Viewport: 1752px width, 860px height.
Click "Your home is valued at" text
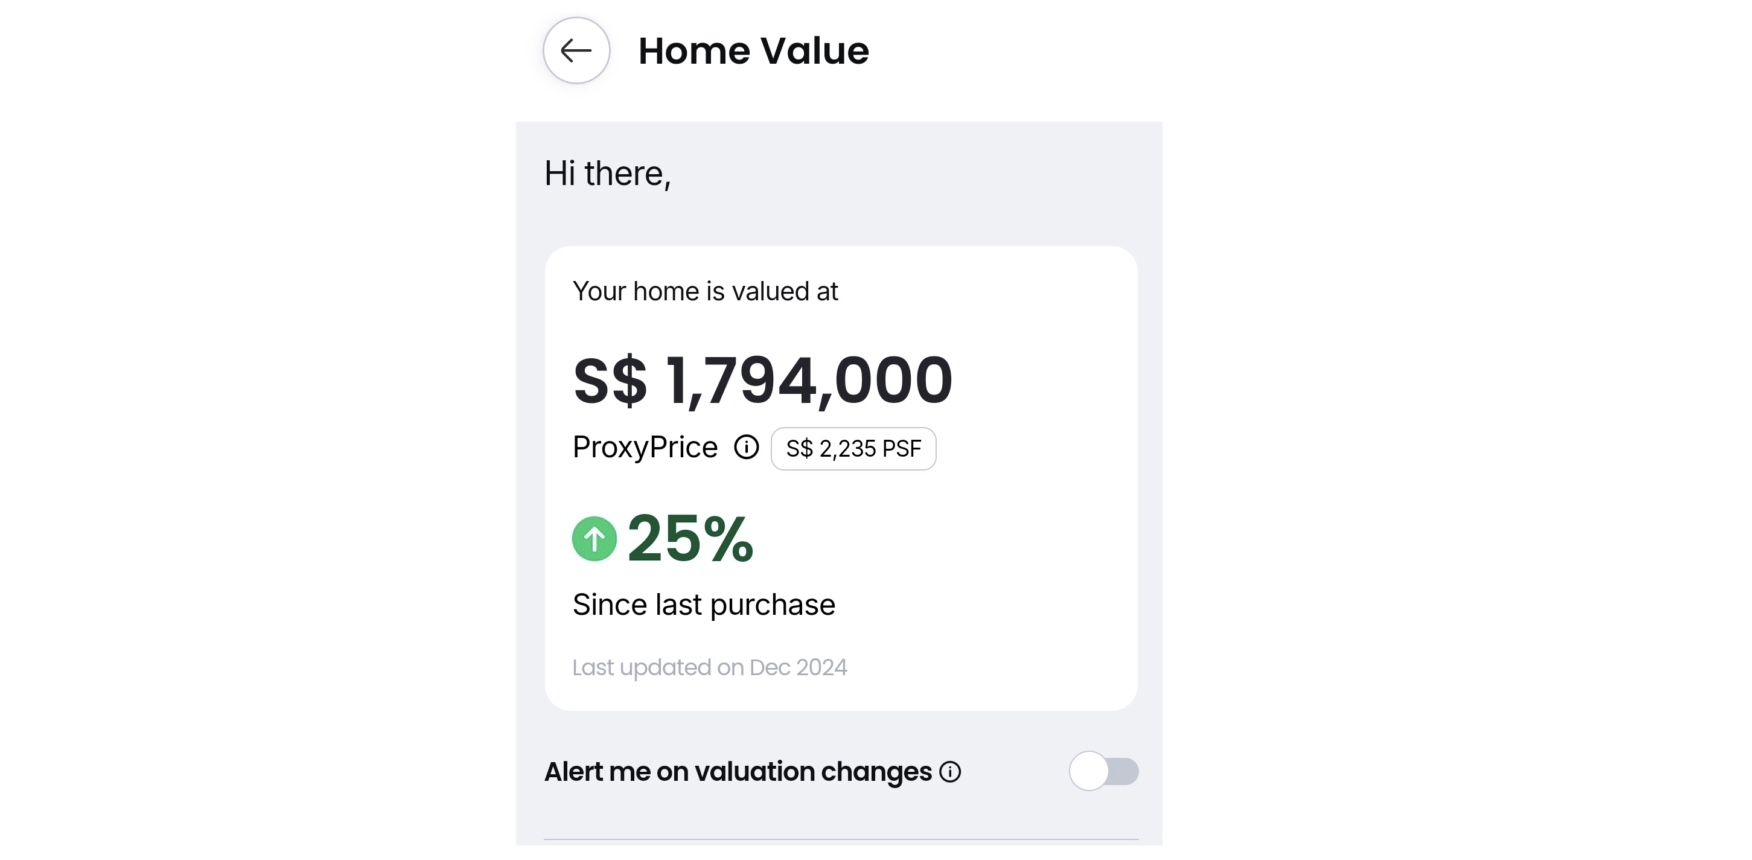click(x=705, y=291)
